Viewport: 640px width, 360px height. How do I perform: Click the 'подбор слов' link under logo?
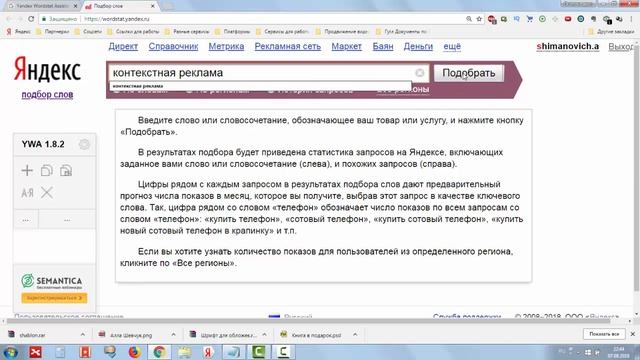[x=47, y=95]
